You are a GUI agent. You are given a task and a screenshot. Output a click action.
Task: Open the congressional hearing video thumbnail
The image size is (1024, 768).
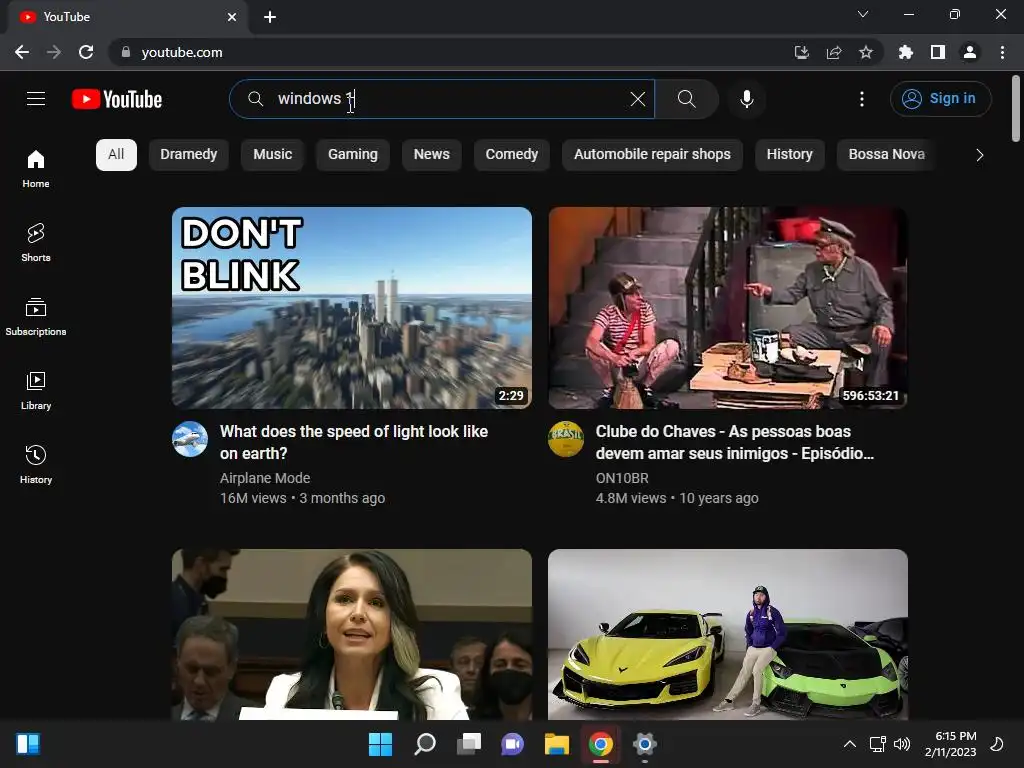[352, 634]
